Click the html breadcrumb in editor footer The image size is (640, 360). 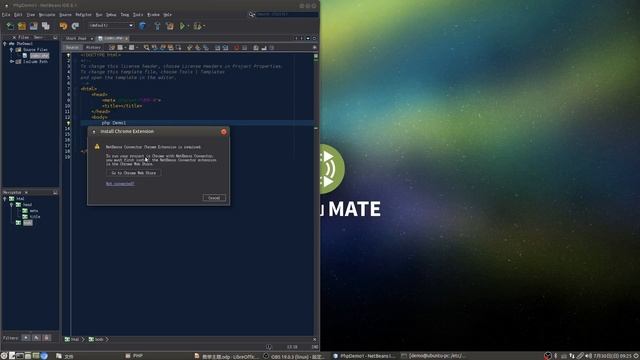point(72,340)
